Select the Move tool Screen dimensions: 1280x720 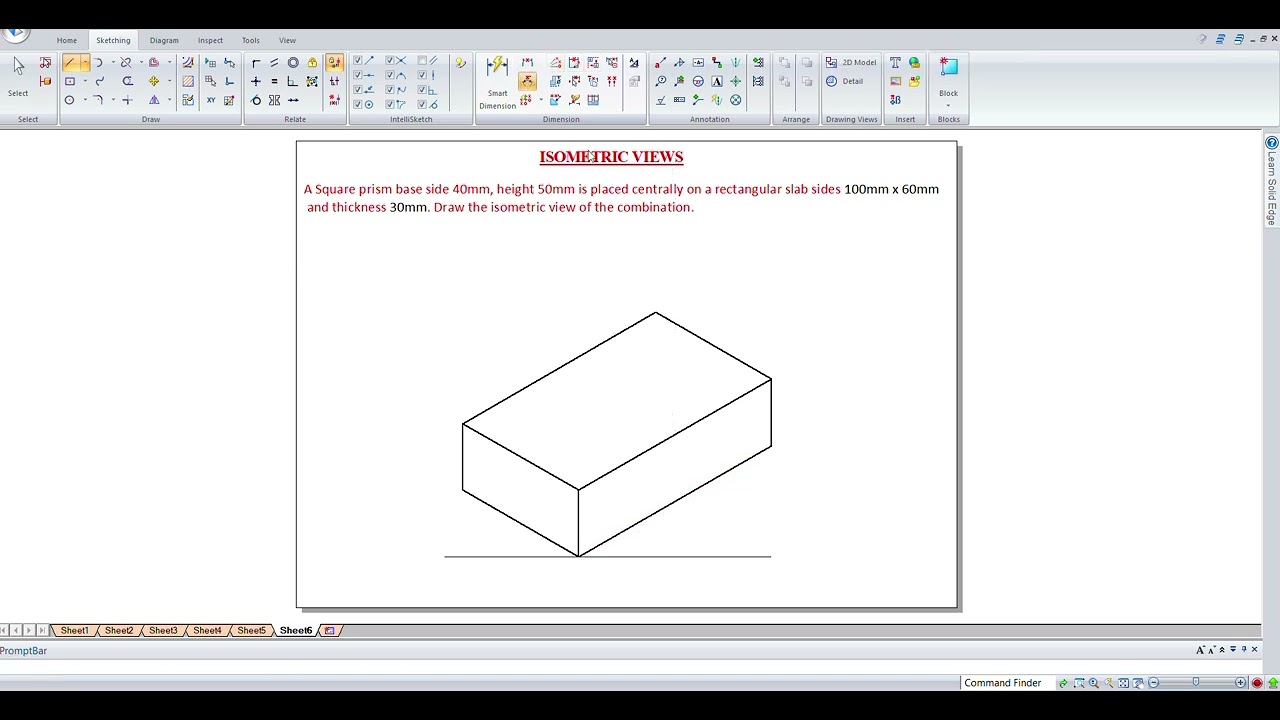point(154,81)
